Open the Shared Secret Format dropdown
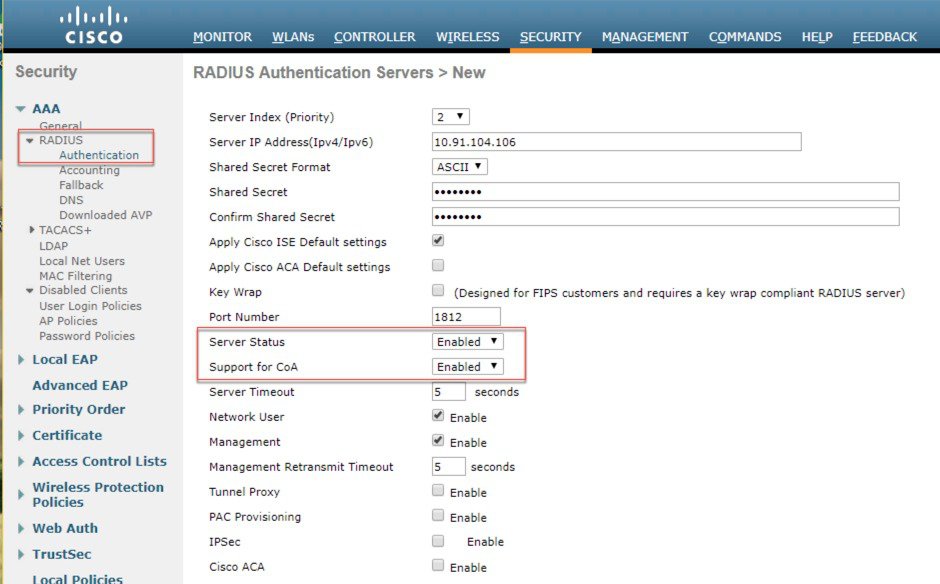940x584 pixels. coord(459,166)
